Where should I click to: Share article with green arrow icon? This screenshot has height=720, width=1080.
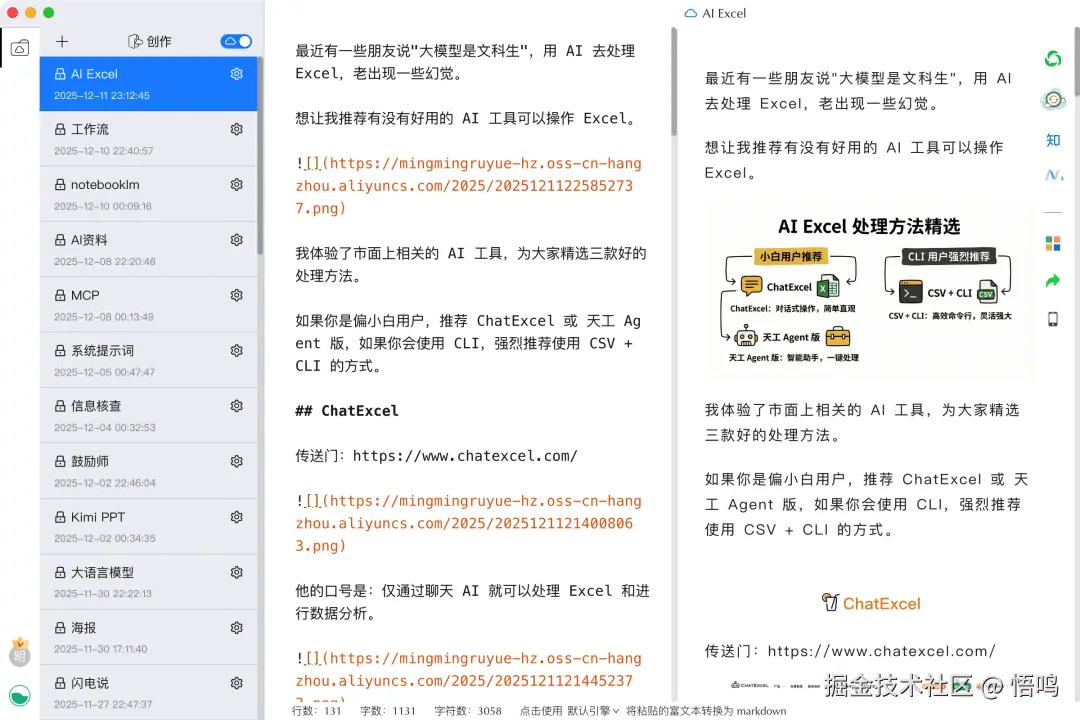(x=1052, y=281)
